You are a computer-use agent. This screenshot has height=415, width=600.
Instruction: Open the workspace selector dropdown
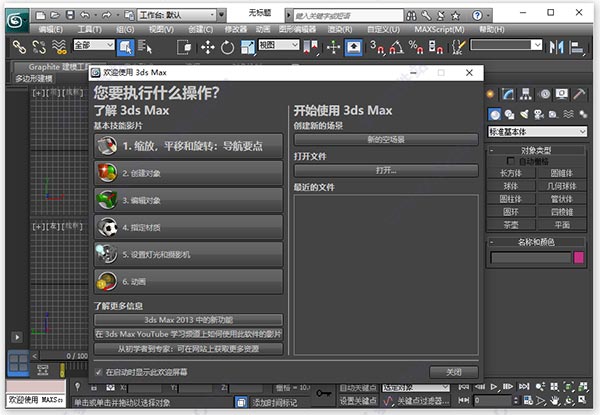click(177, 15)
